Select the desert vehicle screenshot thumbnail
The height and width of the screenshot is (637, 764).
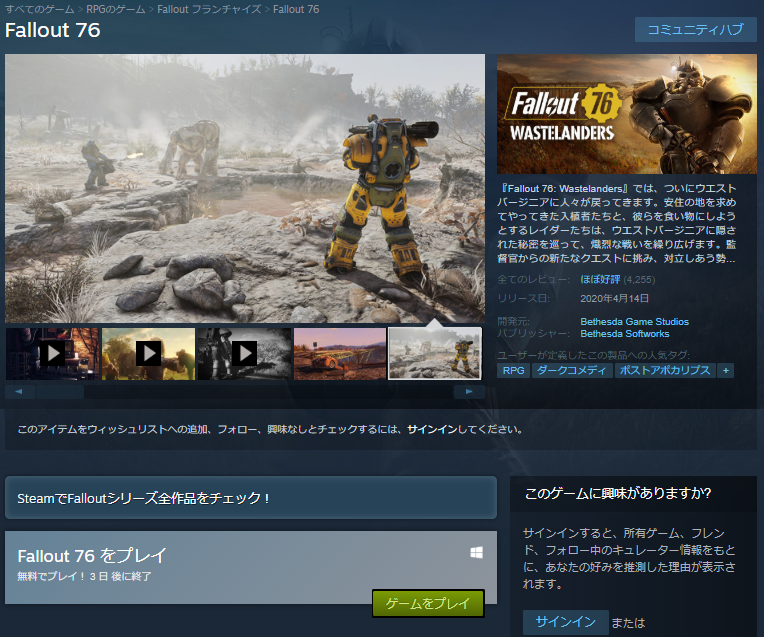coord(340,353)
